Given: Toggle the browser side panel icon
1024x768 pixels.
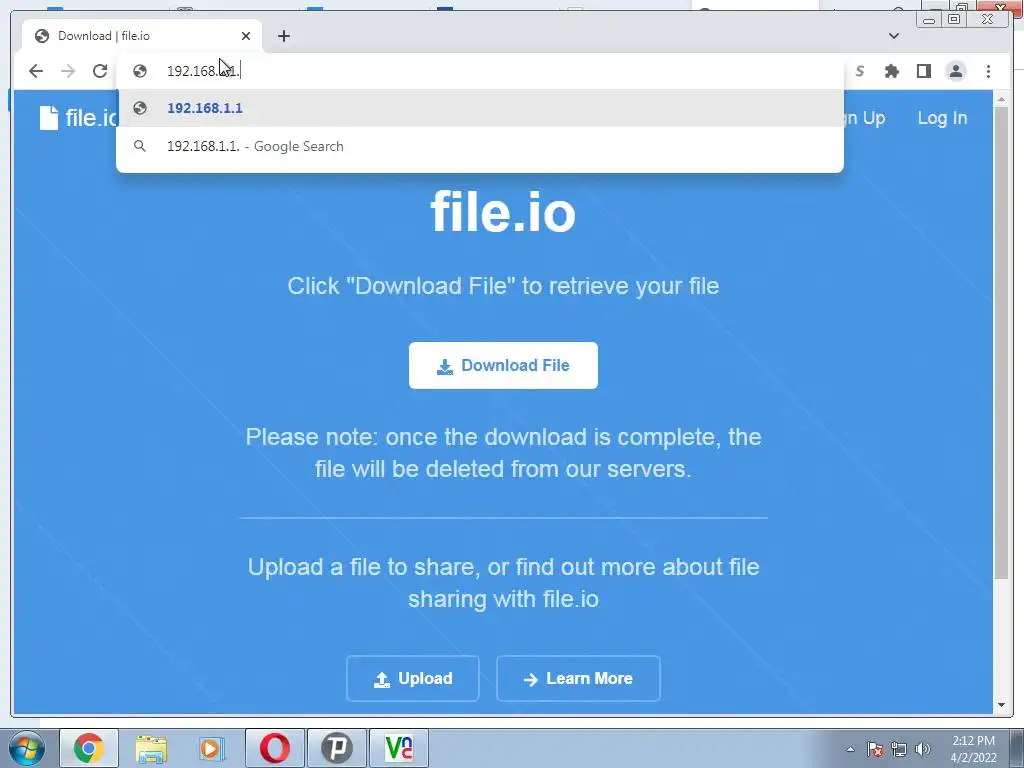Looking at the screenshot, I should click(923, 71).
